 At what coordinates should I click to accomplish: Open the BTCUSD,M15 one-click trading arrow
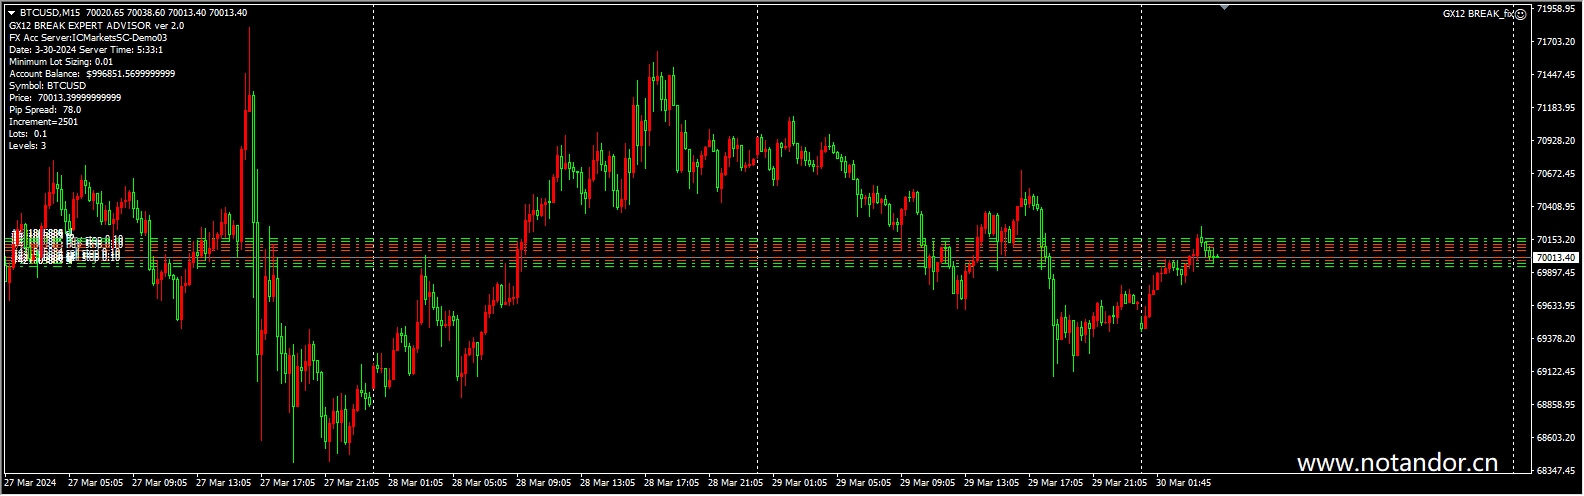point(11,13)
